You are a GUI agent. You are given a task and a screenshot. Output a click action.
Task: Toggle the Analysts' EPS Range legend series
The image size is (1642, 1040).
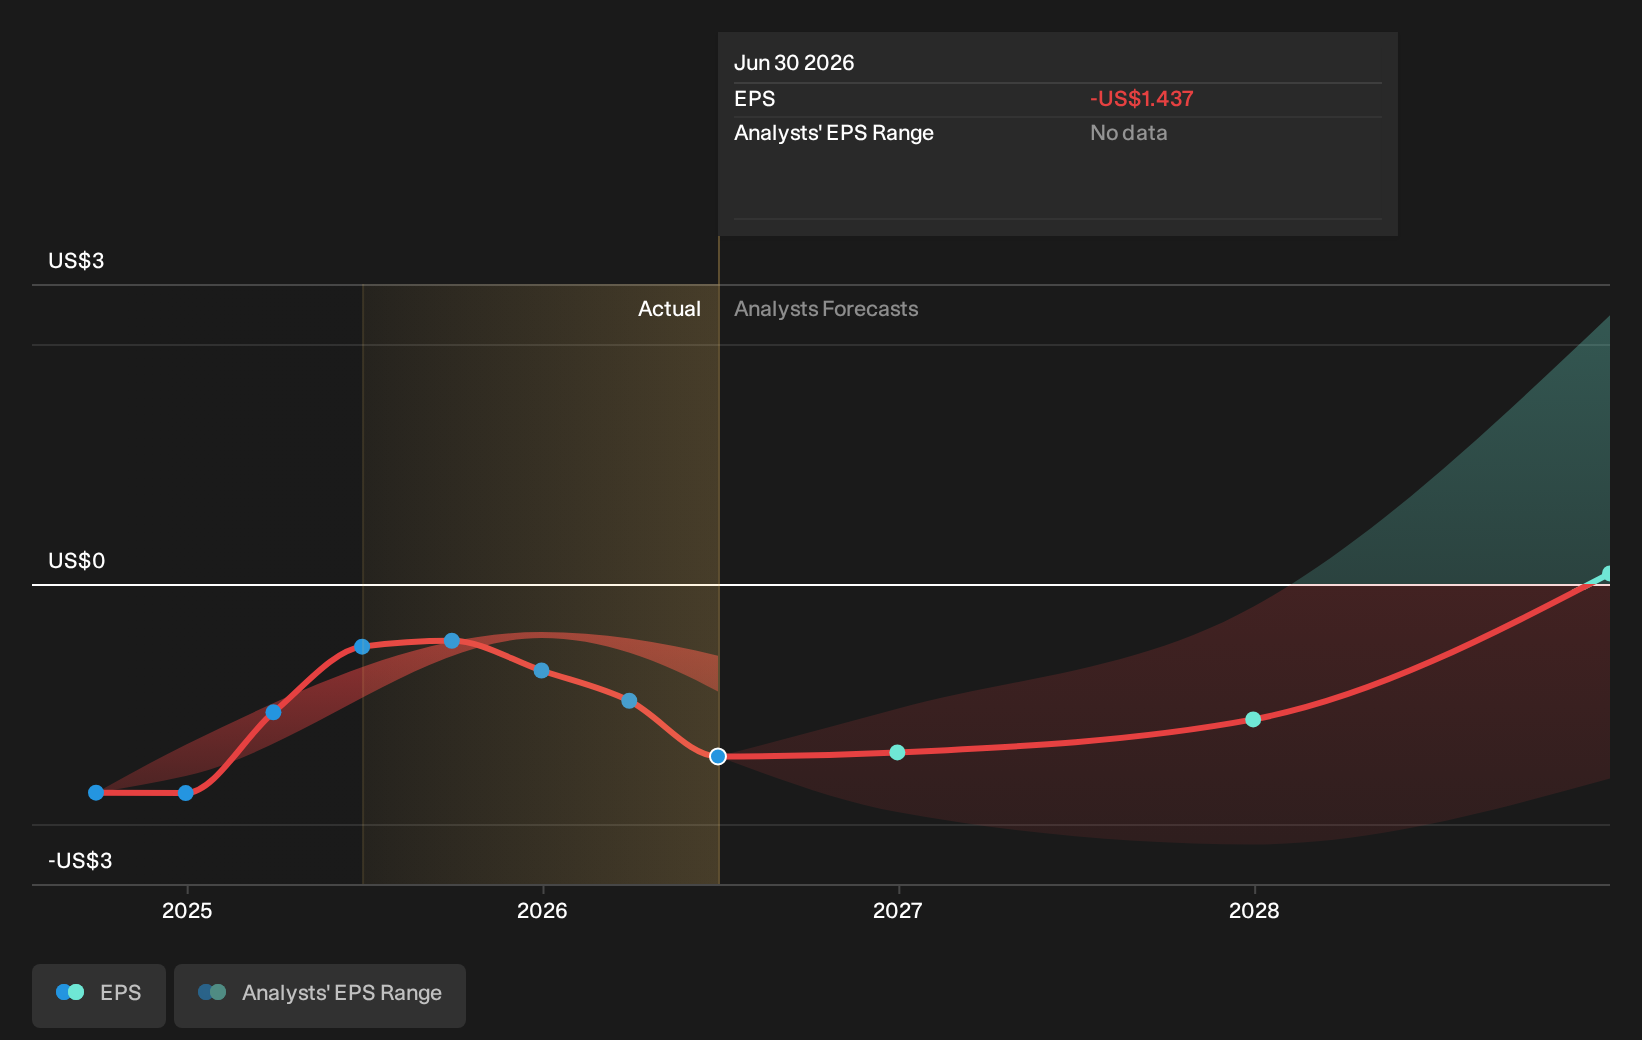pos(320,995)
